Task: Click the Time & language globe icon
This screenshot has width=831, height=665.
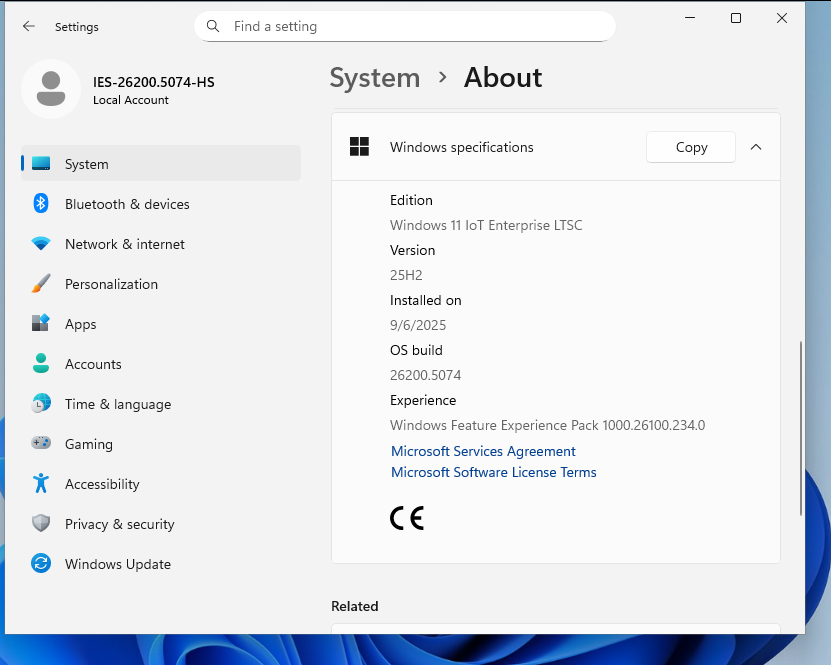Action: click(41, 403)
